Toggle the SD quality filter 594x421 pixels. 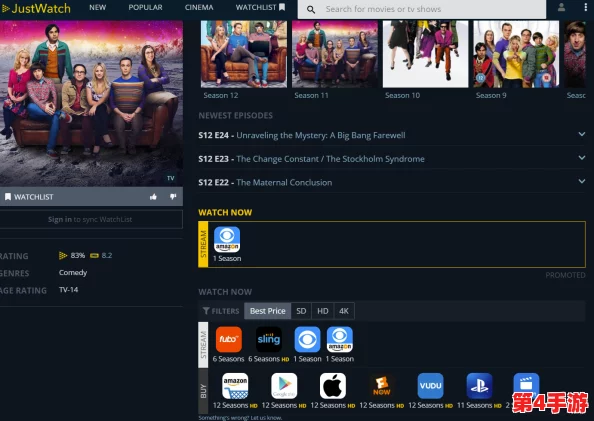pos(301,311)
